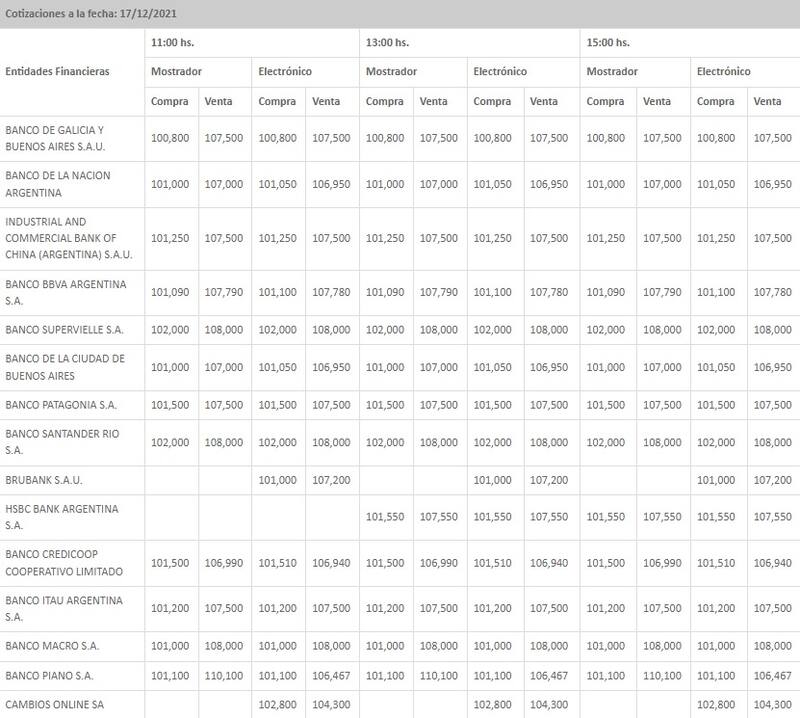Select Industrial and Commercial Bank of China name
This screenshot has width=800, height=718.
pos(62,237)
